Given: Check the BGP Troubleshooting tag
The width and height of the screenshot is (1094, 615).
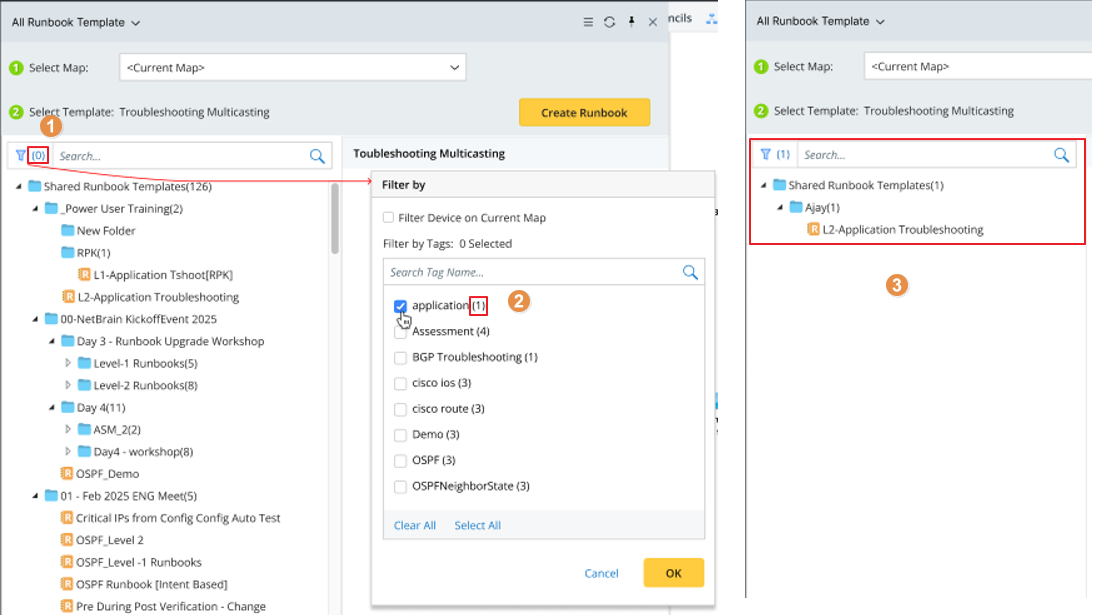Looking at the screenshot, I should [x=401, y=357].
